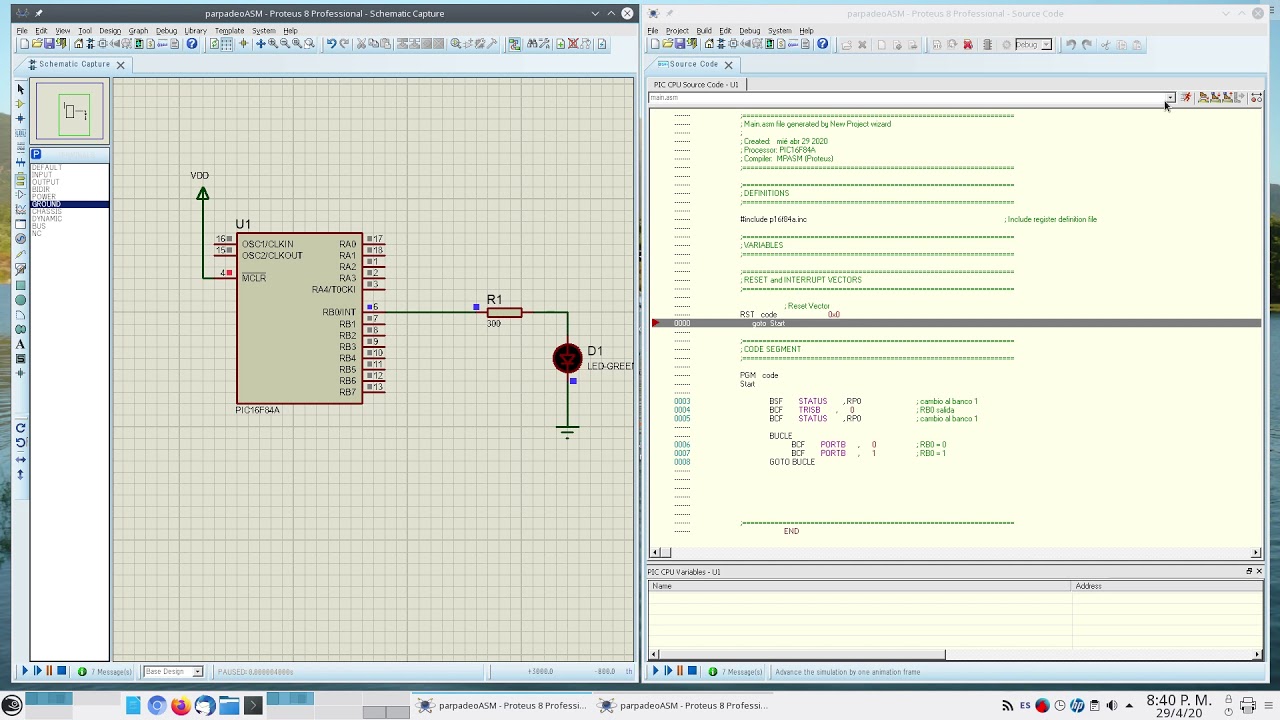Image resolution: width=1280 pixels, height=720 pixels.
Task: Open Graph menu in Schematic Capture window
Action: tap(138, 31)
